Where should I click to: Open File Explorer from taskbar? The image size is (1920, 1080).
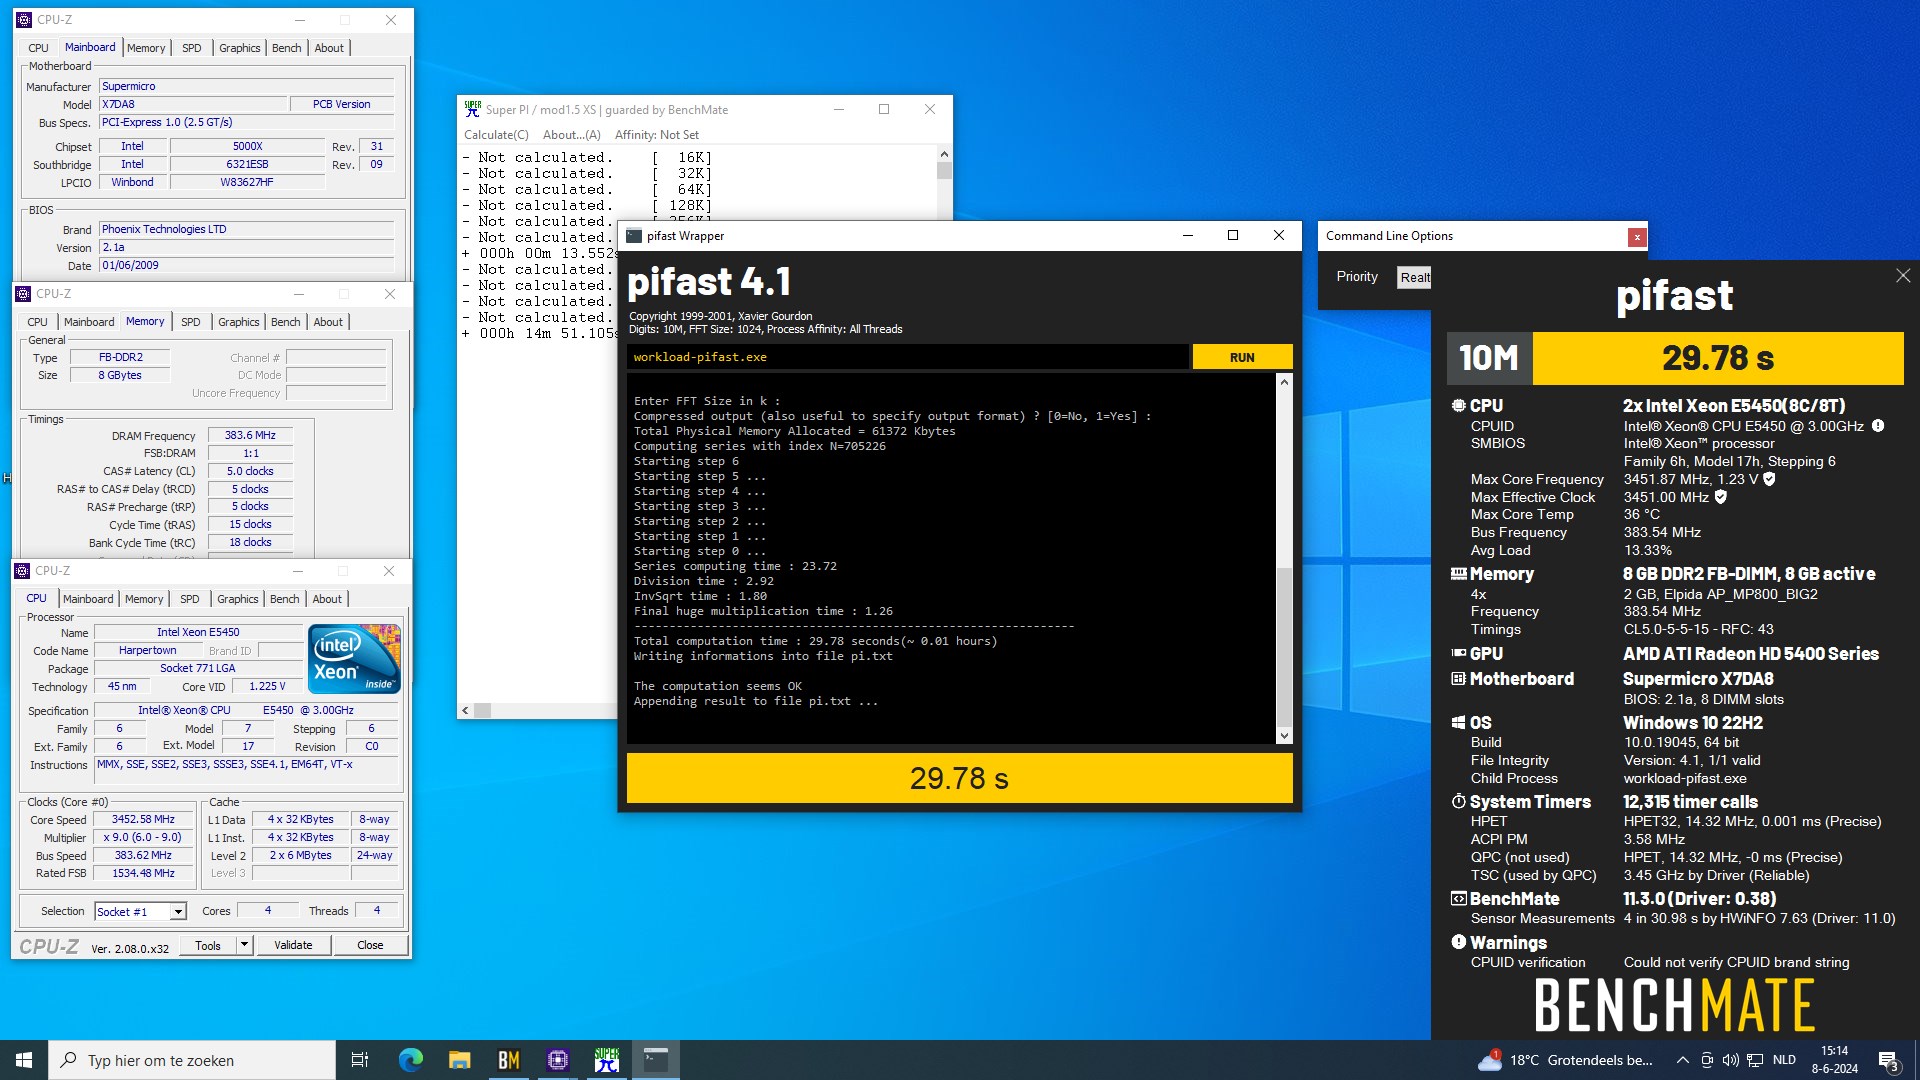tap(459, 1060)
